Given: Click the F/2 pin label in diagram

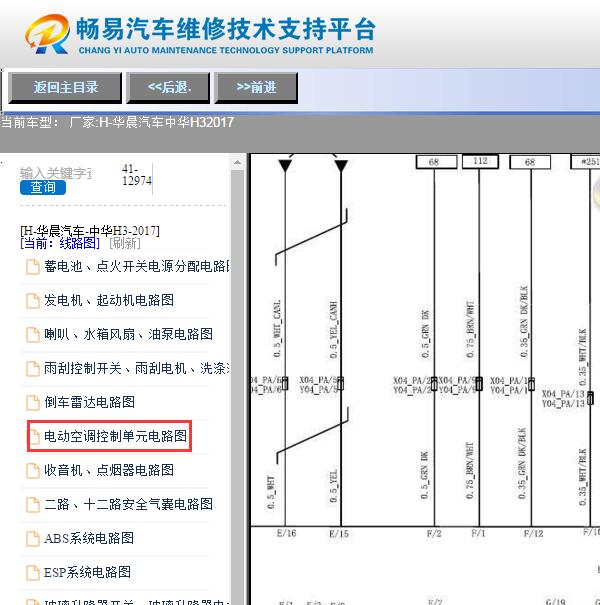Looking at the screenshot, I should tap(434, 533).
